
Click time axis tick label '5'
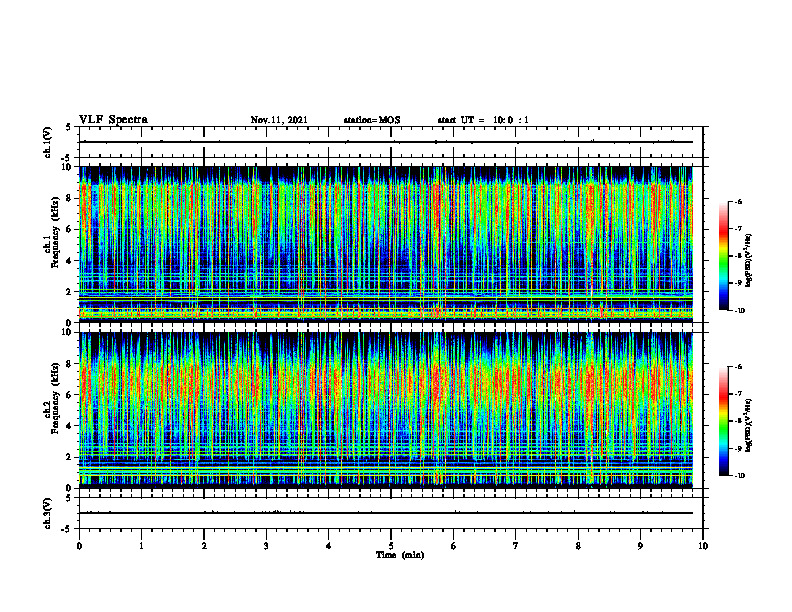pos(391,546)
